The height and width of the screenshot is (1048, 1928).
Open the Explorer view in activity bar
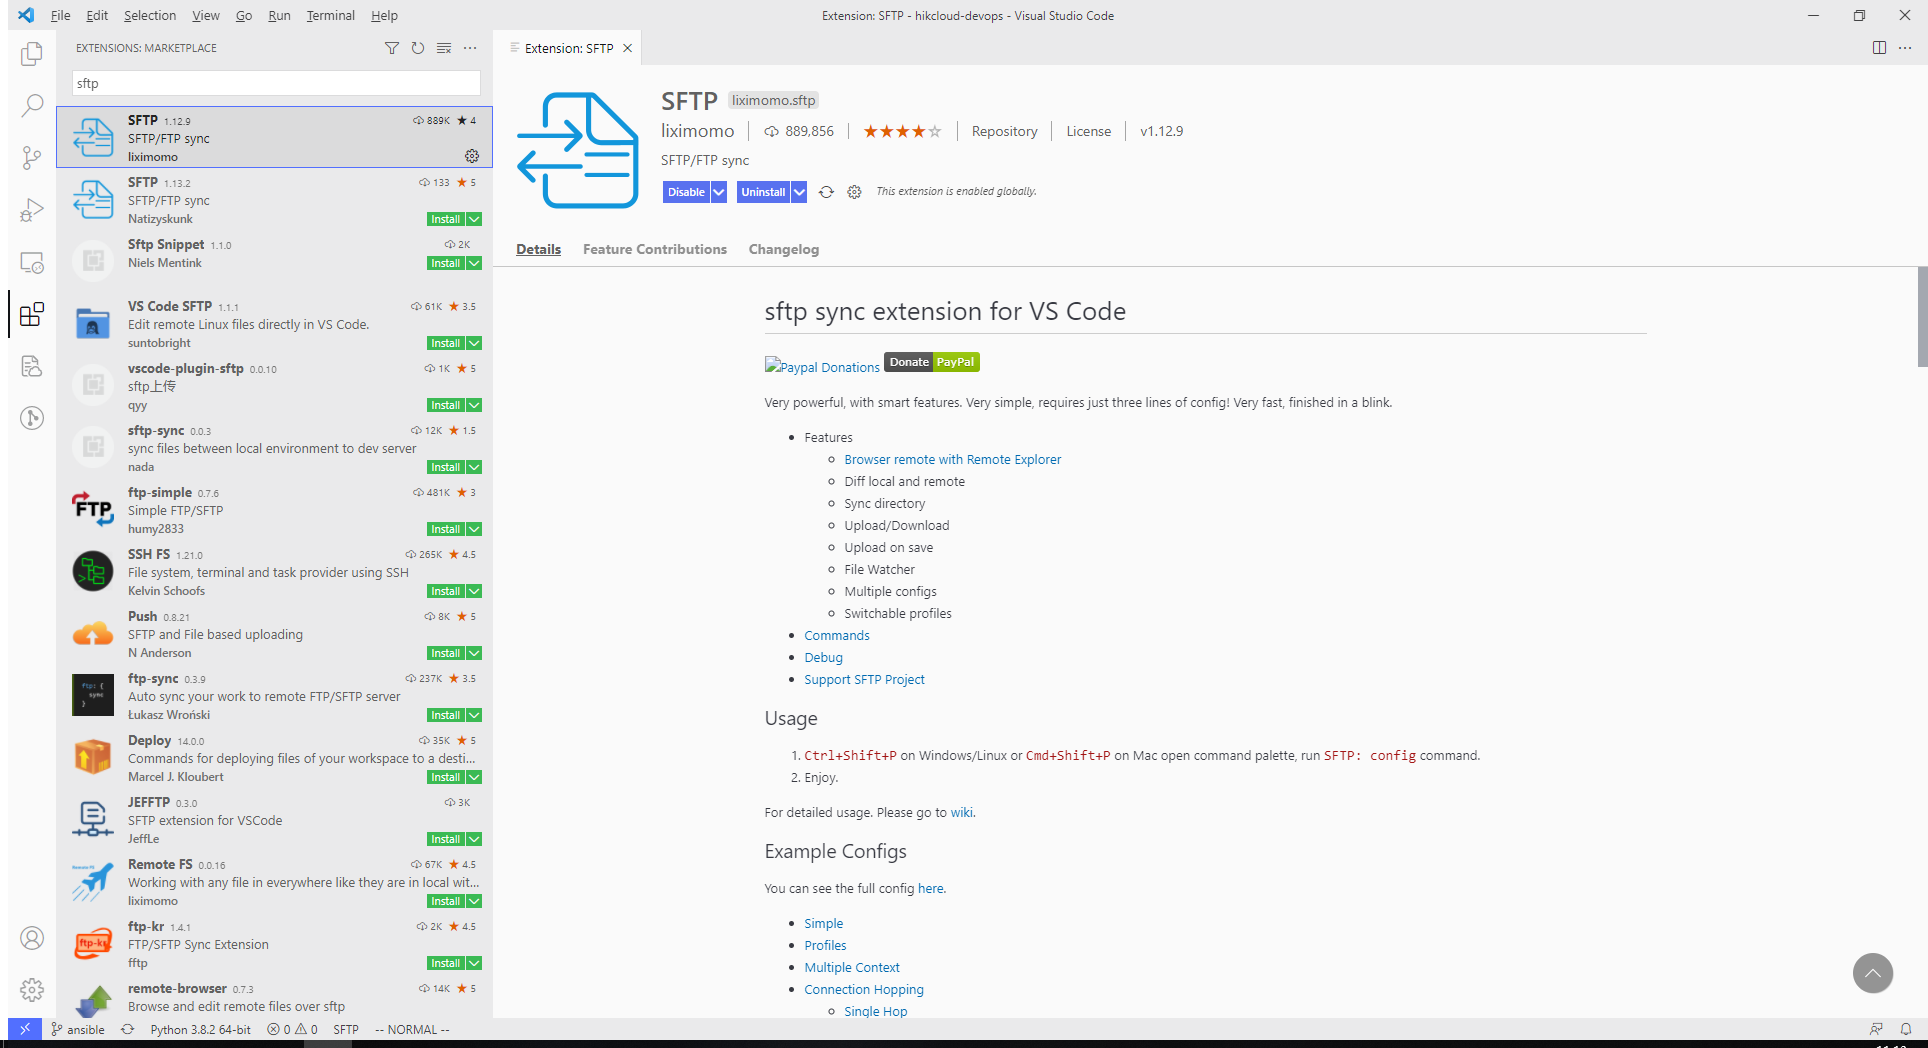click(32, 54)
